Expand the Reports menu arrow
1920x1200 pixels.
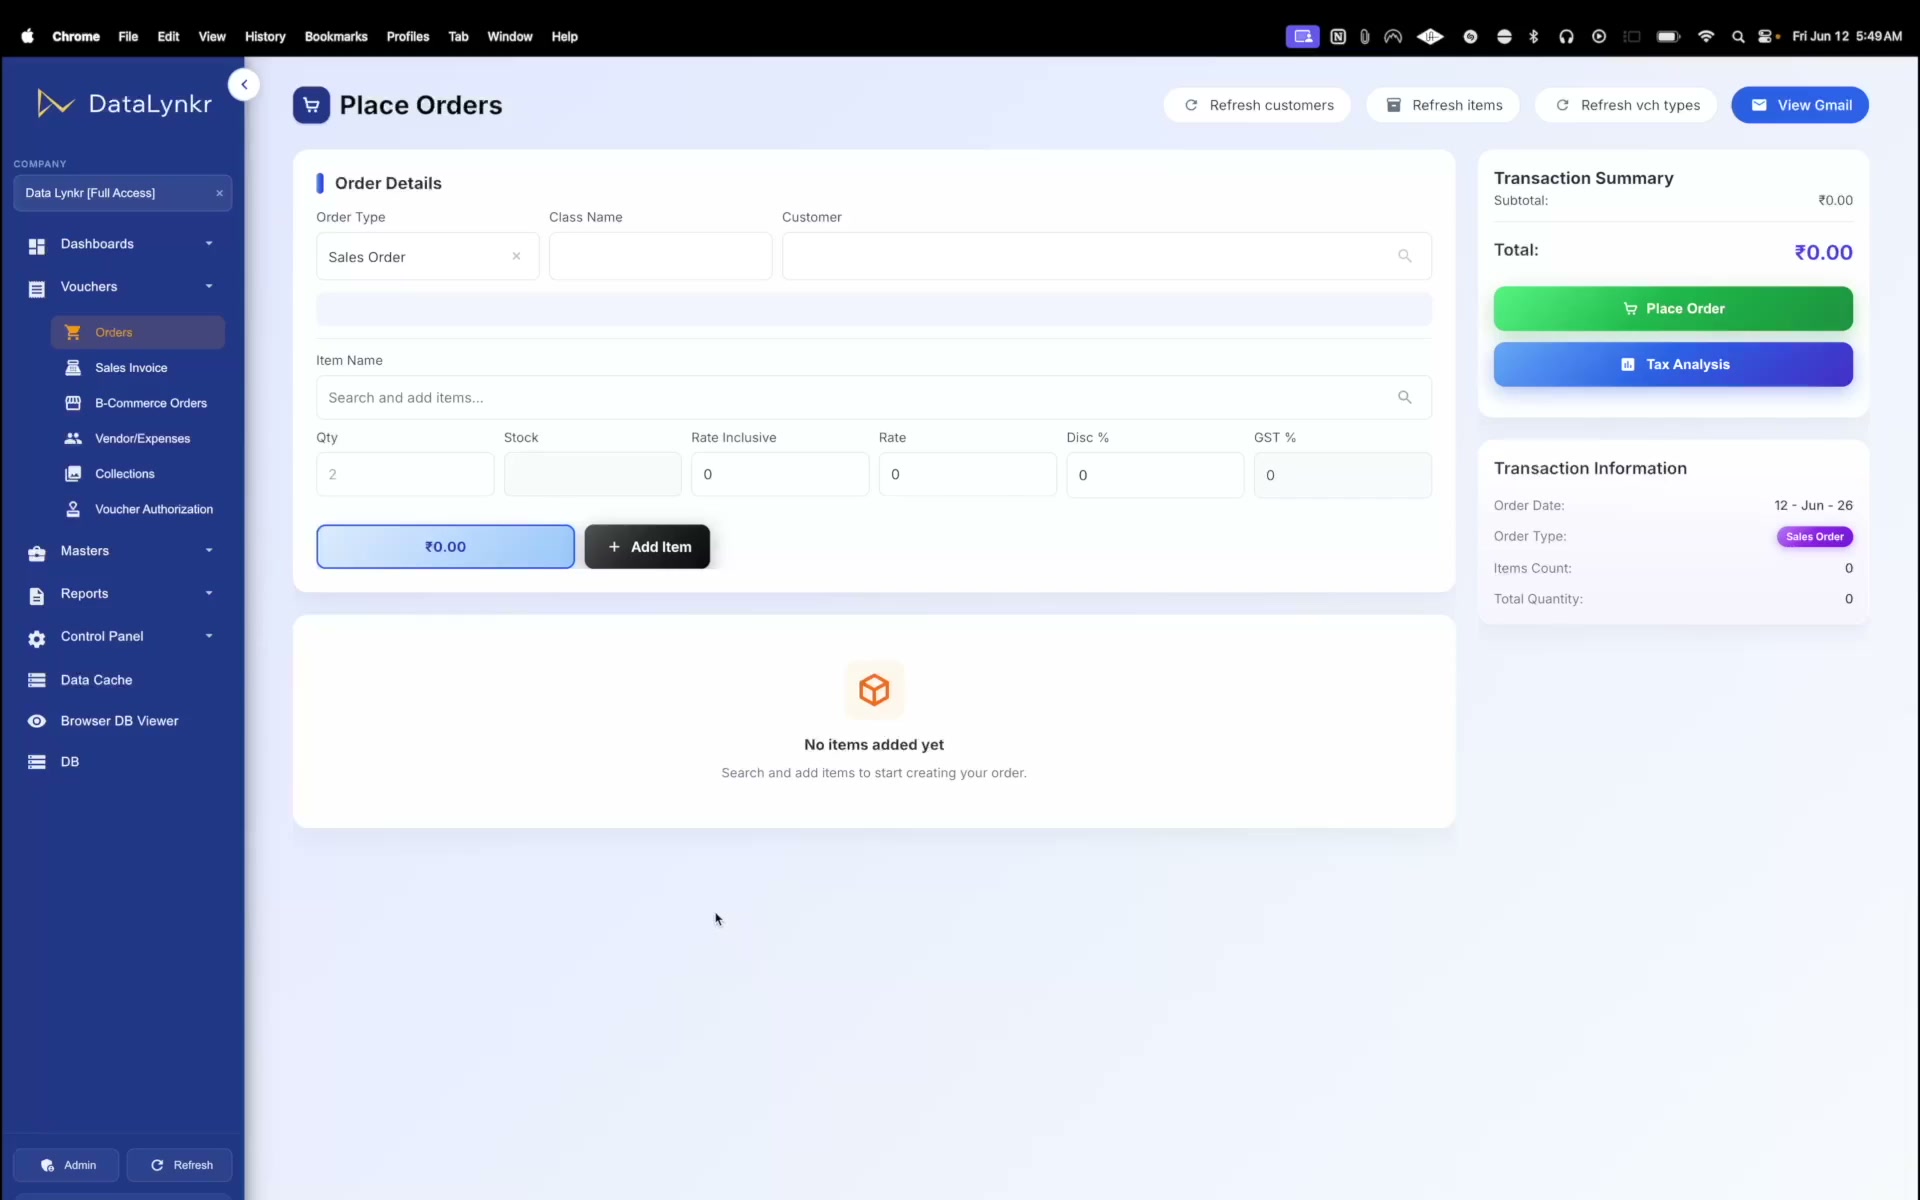[x=209, y=593]
